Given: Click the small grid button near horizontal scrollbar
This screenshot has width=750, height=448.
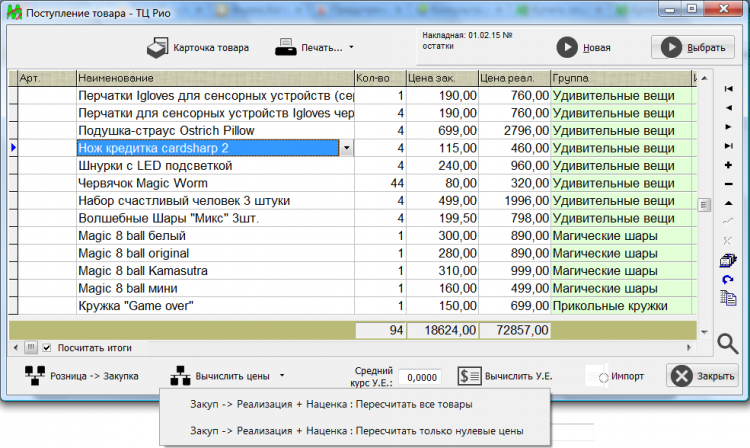Looking at the screenshot, I should pos(31,348).
